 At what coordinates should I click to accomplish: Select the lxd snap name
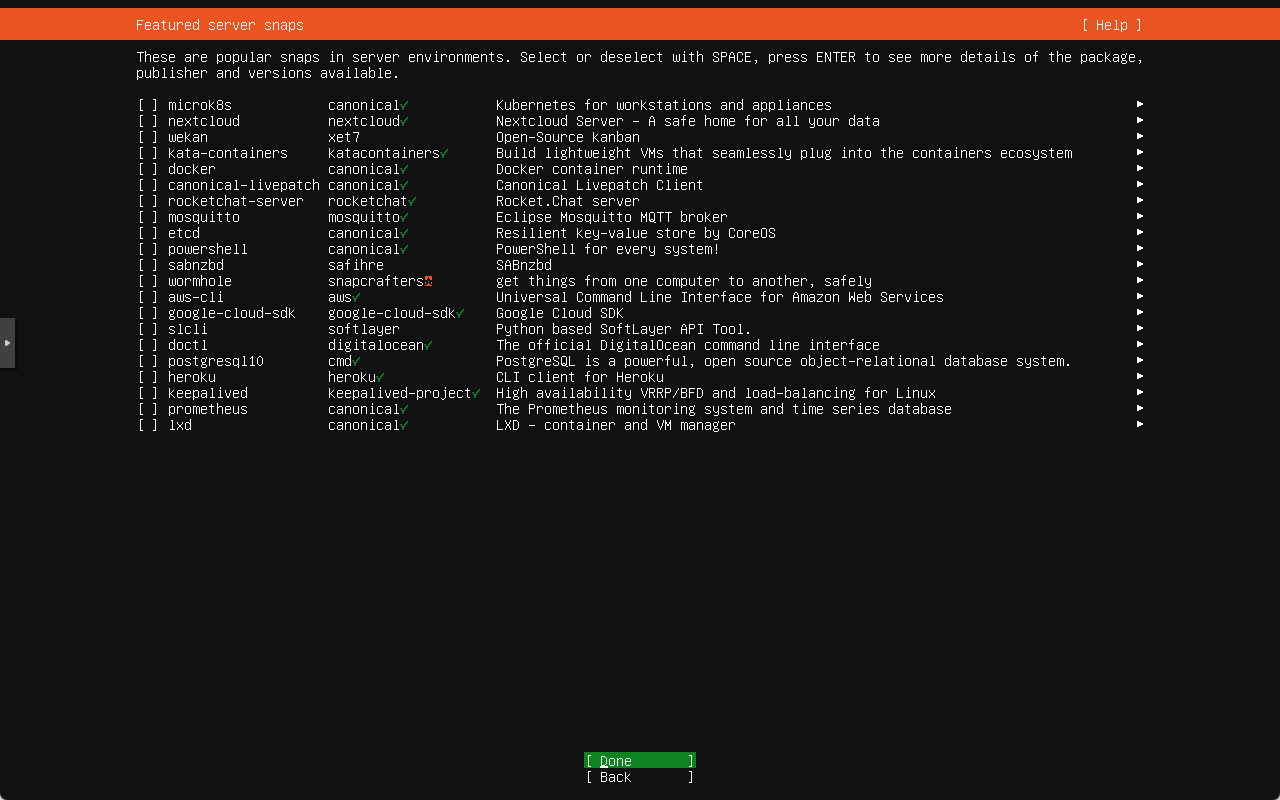pyautogui.click(x=180, y=425)
